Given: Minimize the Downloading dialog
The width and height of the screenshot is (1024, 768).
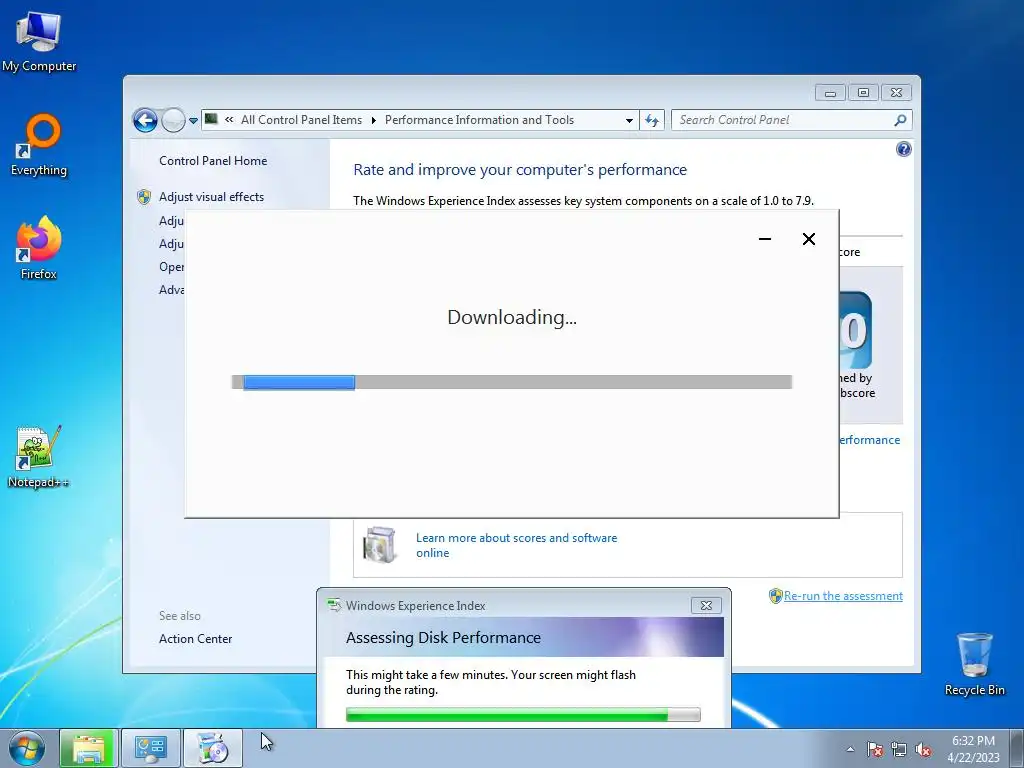Looking at the screenshot, I should (765, 239).
